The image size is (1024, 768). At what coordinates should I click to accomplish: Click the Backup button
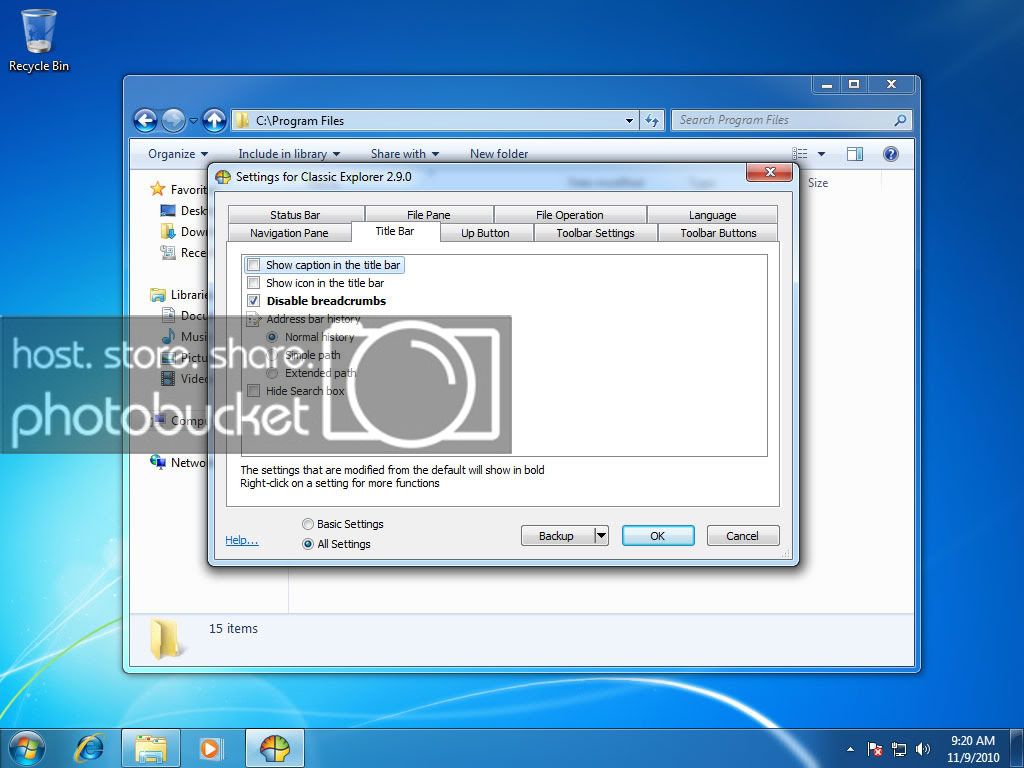[556, 536]
